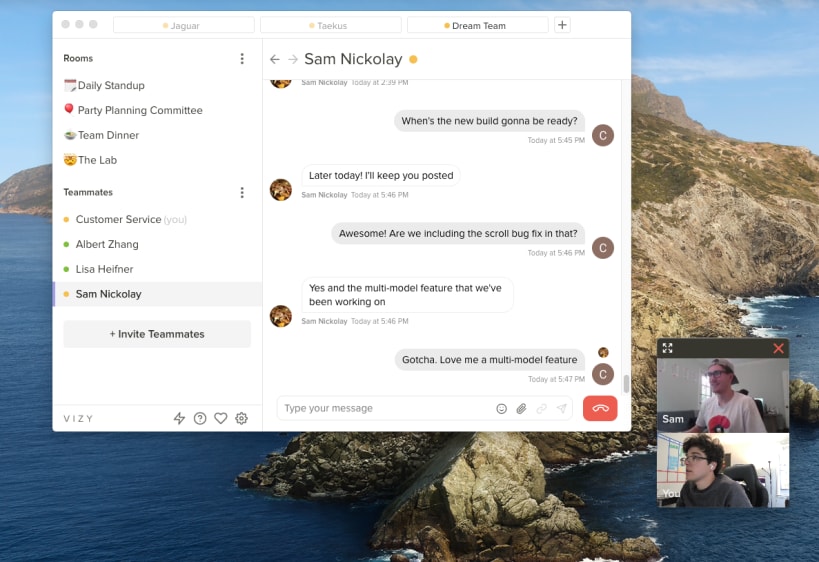Click small read-receipt avatar above Gotcha message

coord(603,353)
